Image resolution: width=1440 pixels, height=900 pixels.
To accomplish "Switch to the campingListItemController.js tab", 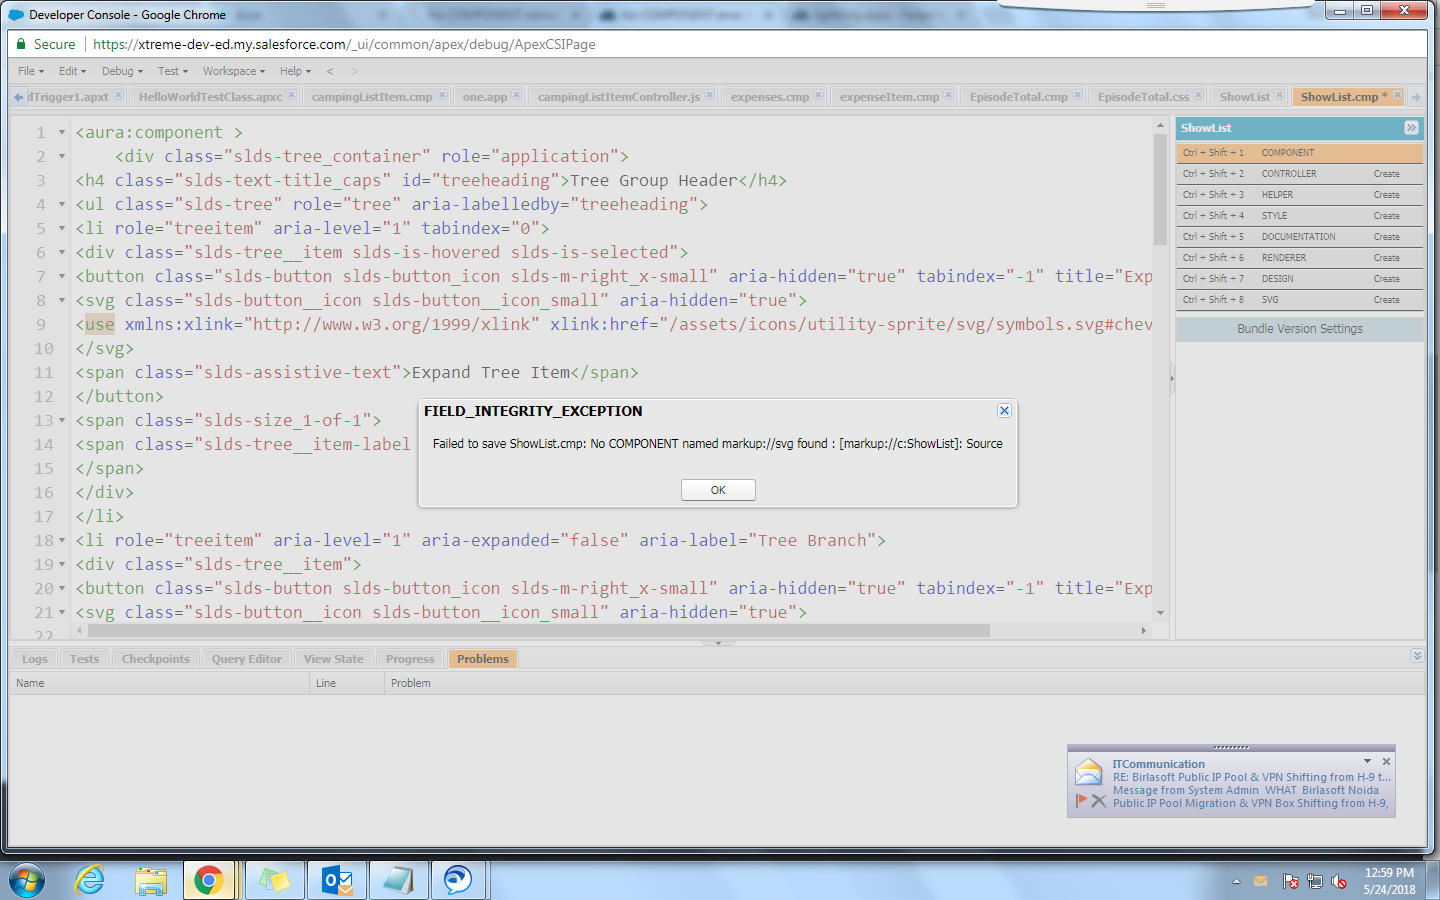I will pos(618,97).
